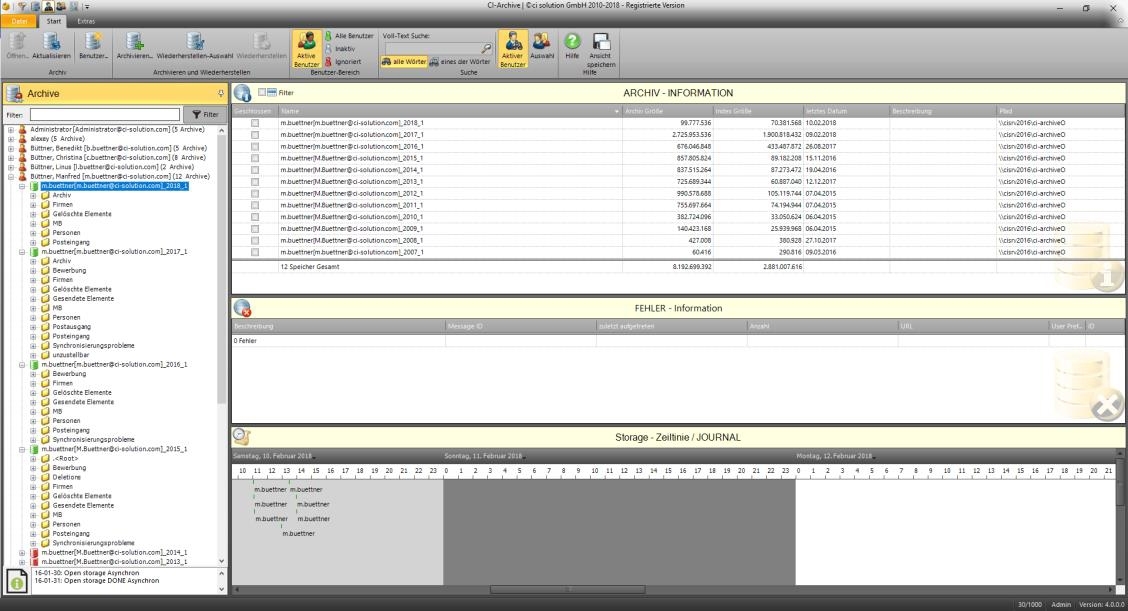Collapse the m.buettner 2017_1 archive node
The width and height of the screenshot is (1128, 611).
22,252
